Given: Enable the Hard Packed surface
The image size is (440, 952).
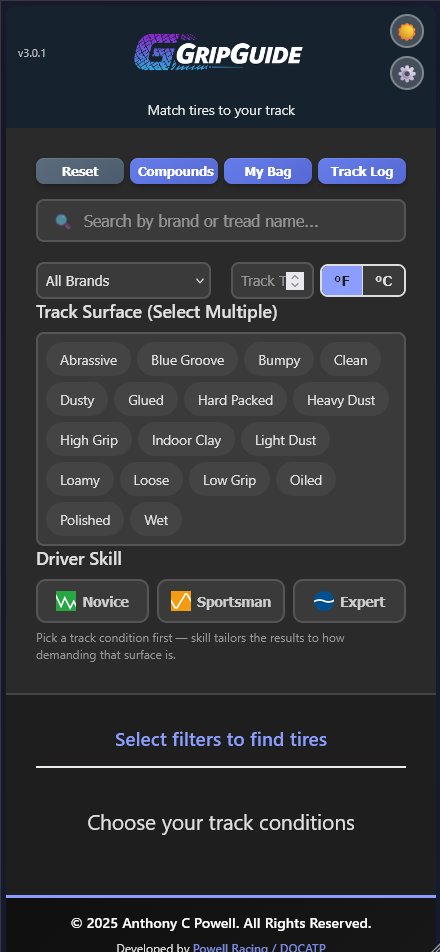Looking at the screenshot, I should pos(235,400).
